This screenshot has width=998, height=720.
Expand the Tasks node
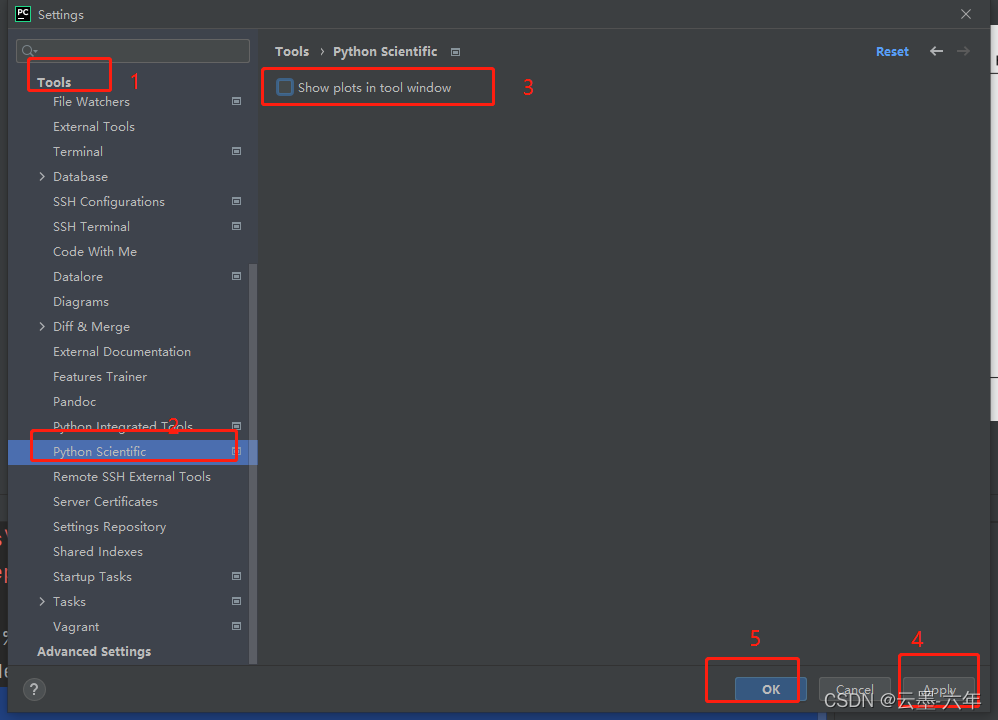[x=42, y=601]
